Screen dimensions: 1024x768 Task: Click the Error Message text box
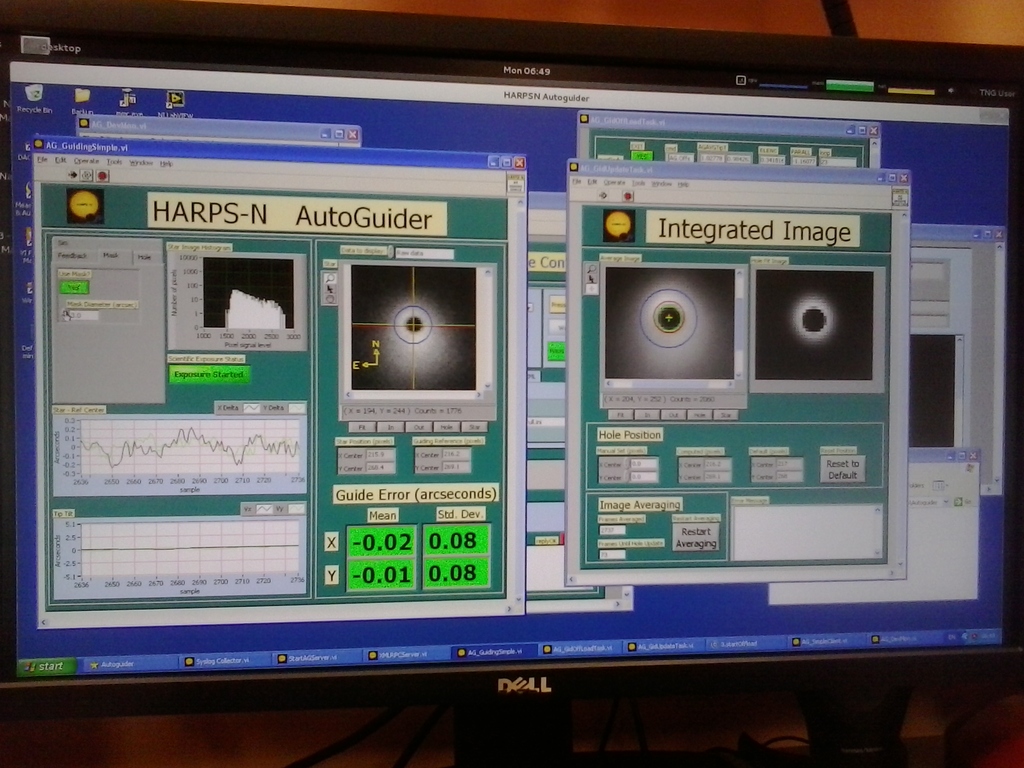point(807,532)
